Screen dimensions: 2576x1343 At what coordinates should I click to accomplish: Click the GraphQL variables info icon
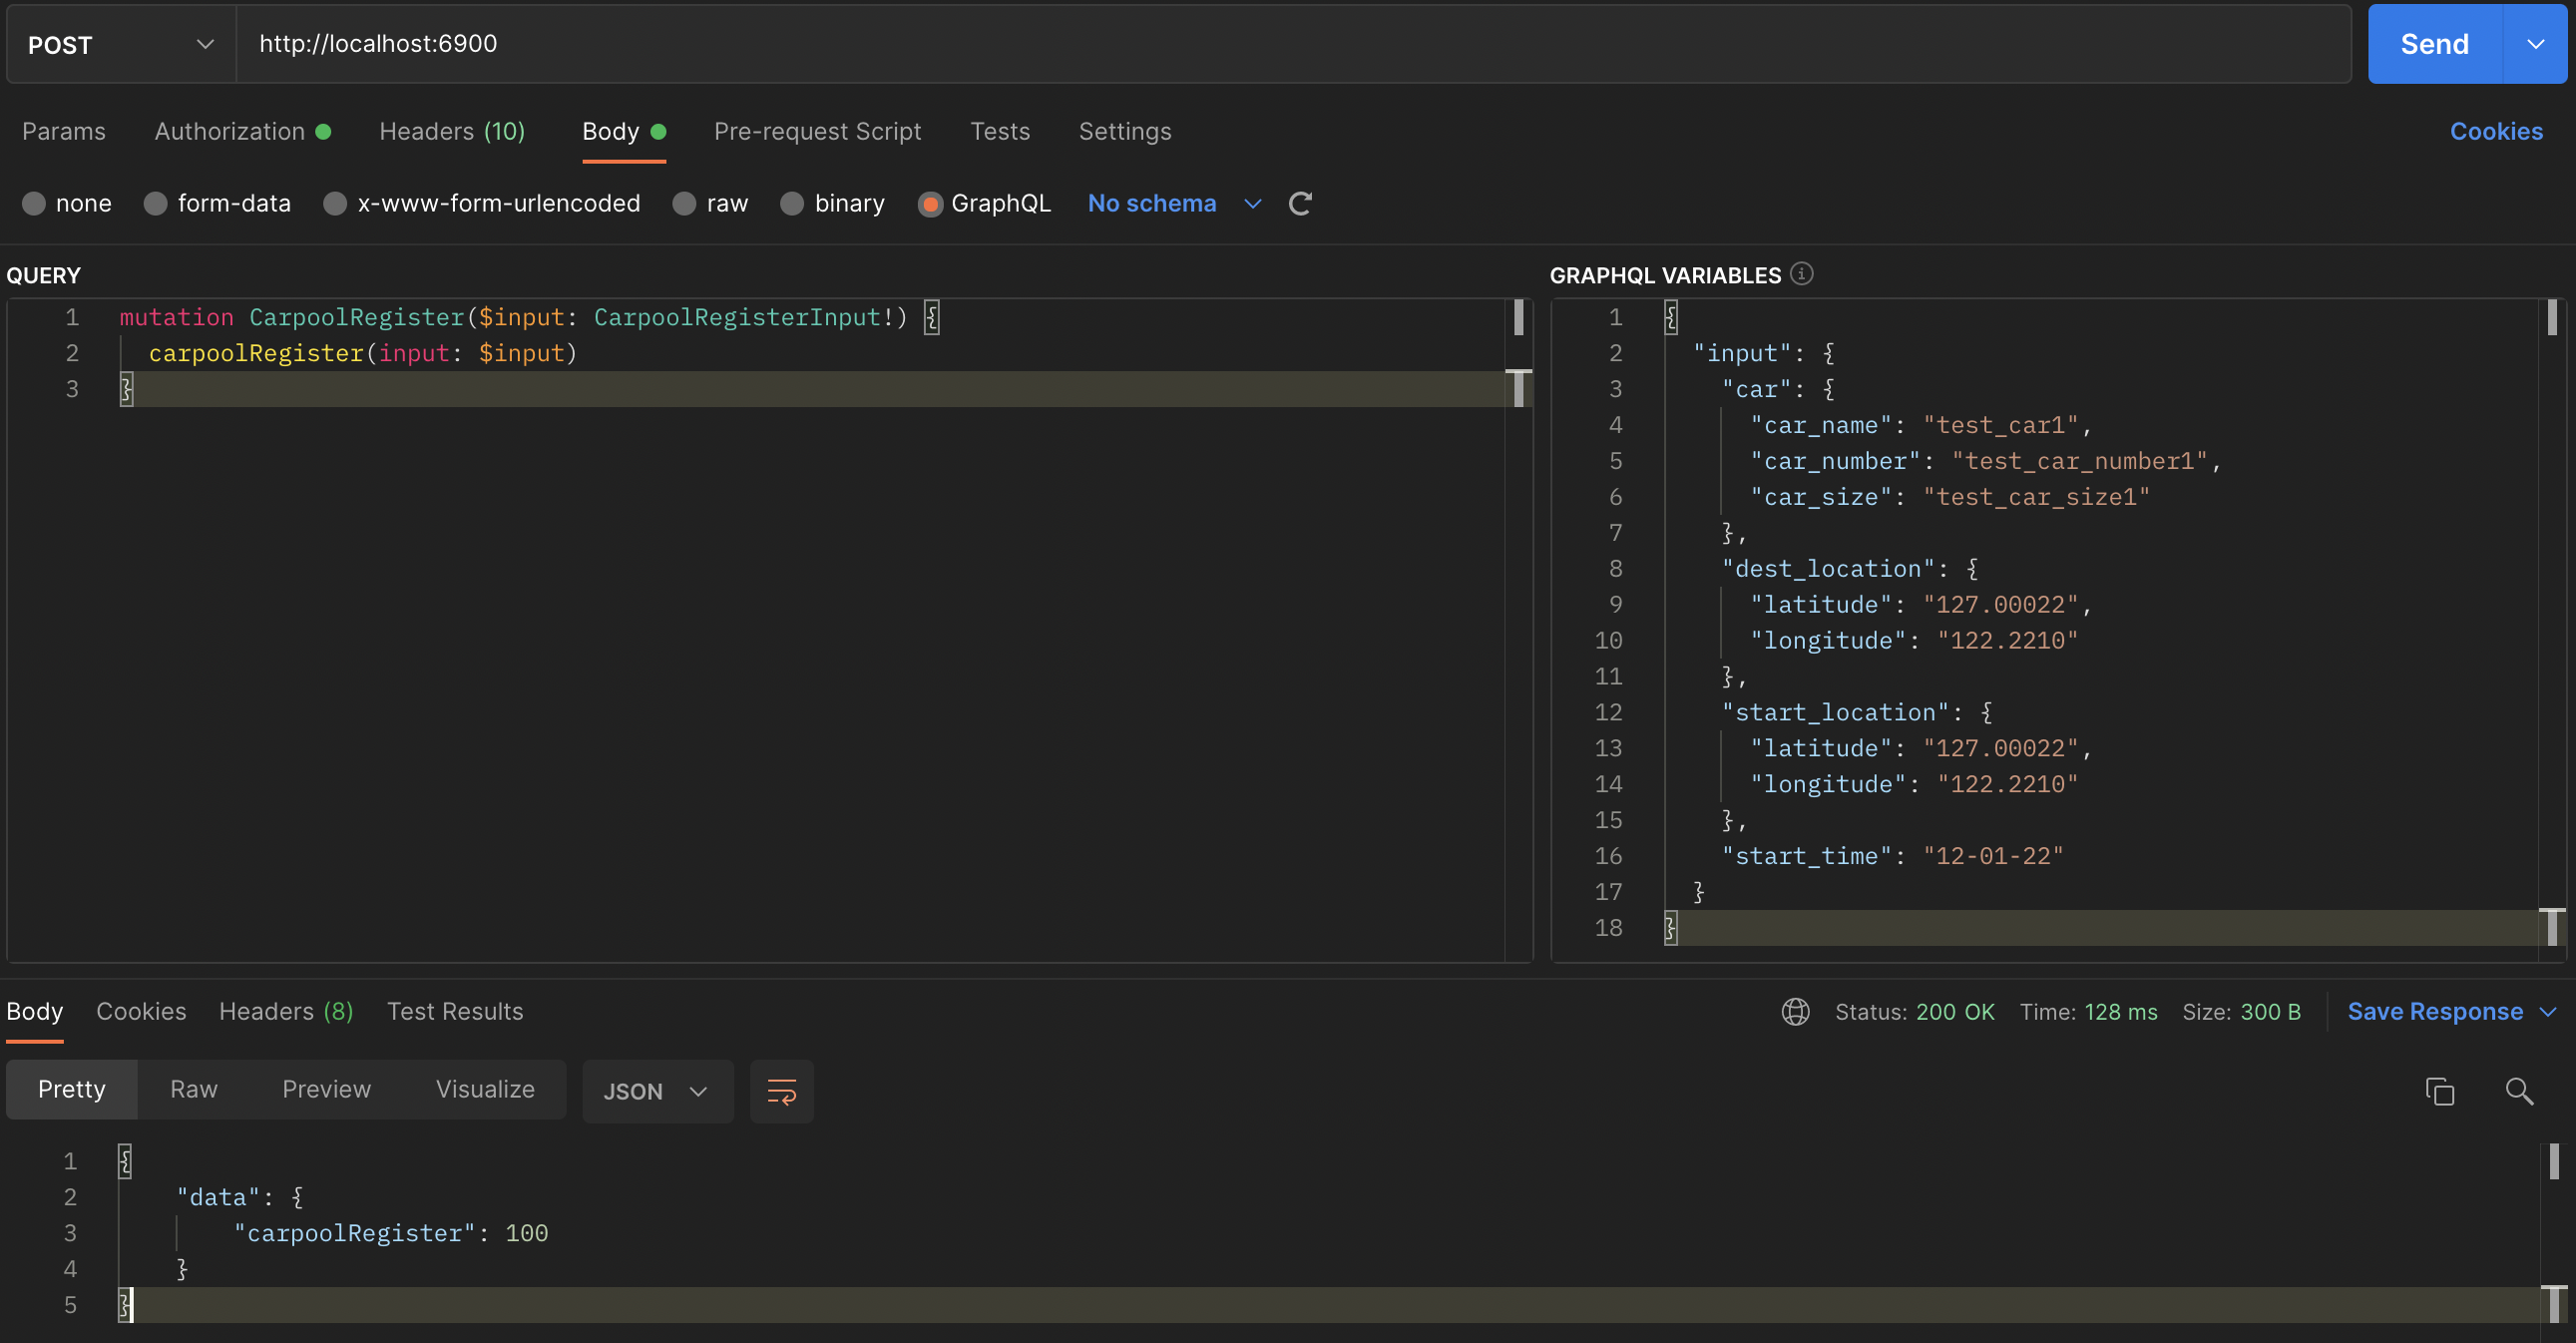1802,274
